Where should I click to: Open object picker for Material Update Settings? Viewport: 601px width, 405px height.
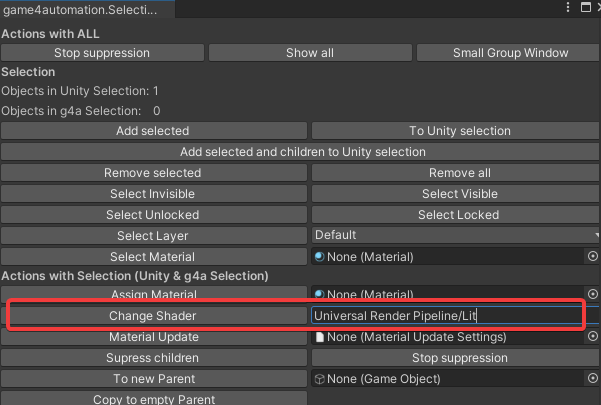coord(592,337)
